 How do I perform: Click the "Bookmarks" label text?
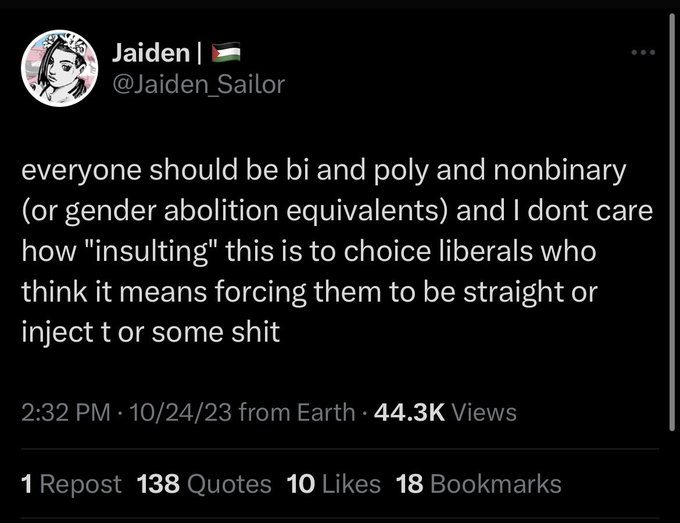(x=496, y=484)
